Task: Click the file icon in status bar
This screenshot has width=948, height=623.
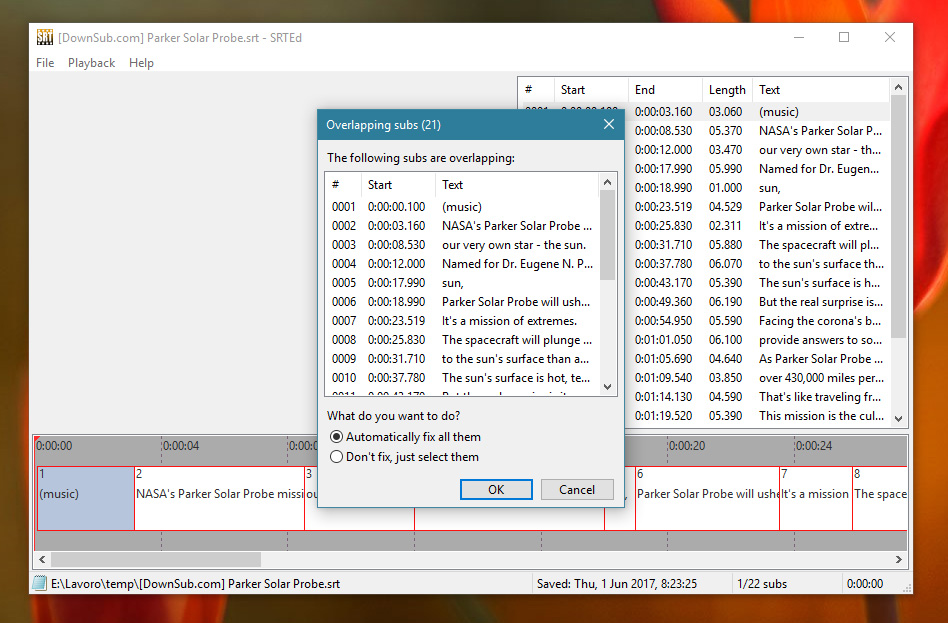Action: click(x=40, y=583)
